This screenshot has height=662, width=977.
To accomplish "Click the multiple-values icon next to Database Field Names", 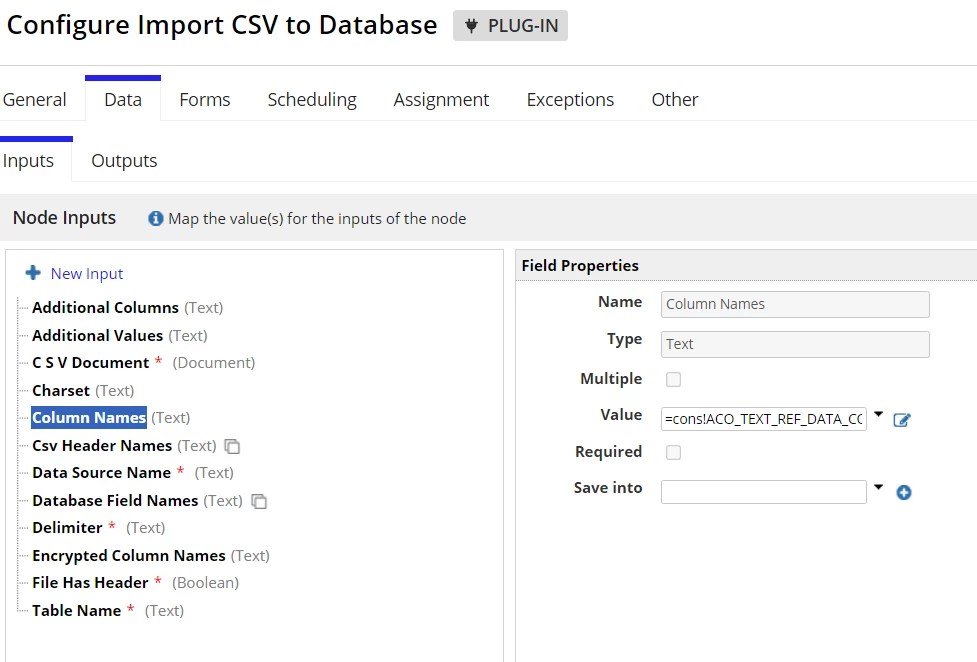I will pyautogui.click(x=259, y=501).
